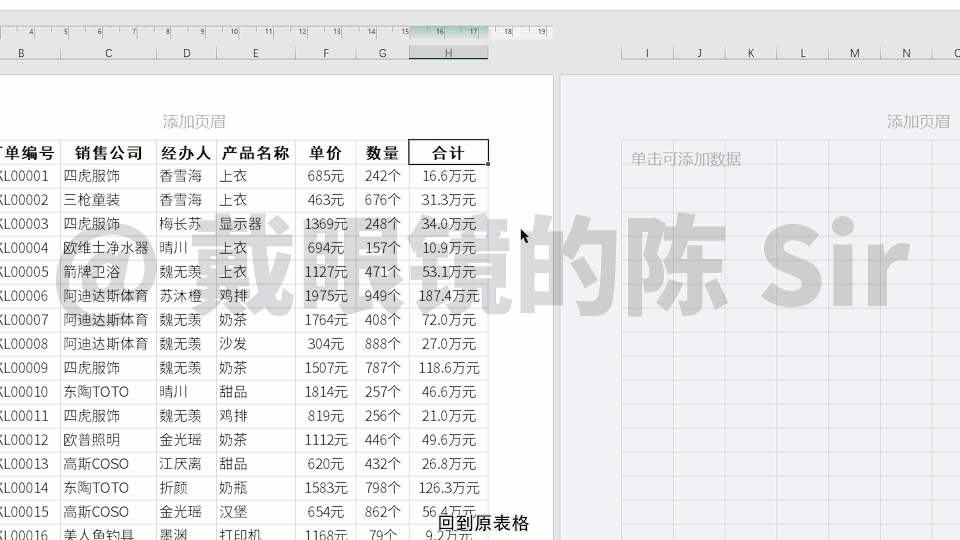The width and height of the screenshot is (960, 540).
Task: Select column D header
Action: [187, 53]
